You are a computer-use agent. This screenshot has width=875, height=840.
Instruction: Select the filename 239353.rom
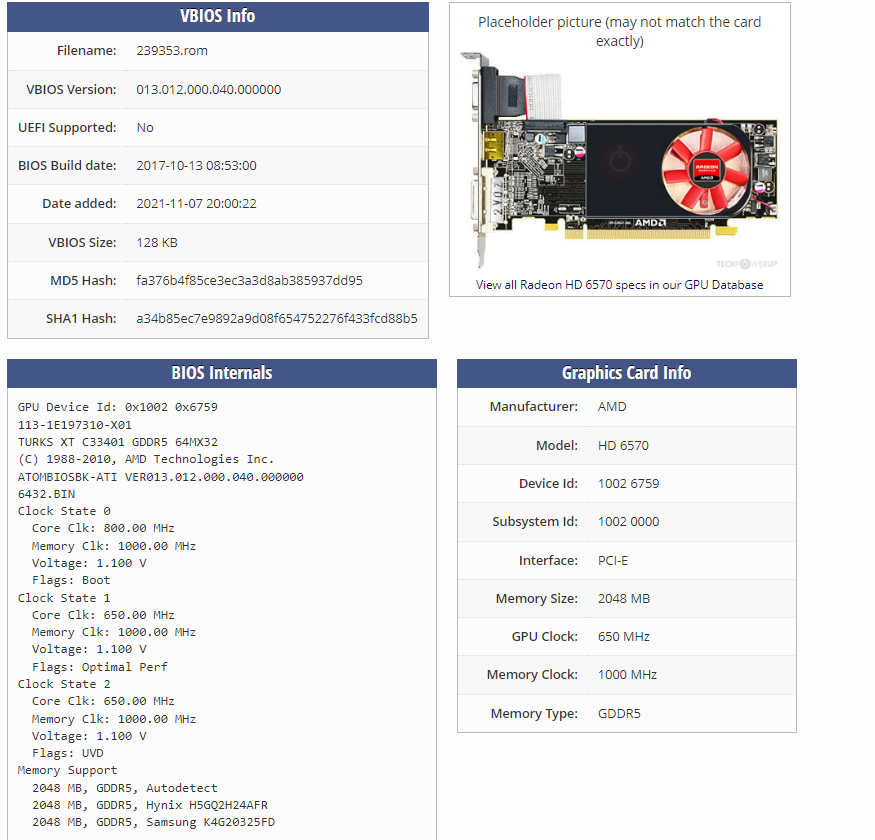pyautogui.click(x=172, y=51)
